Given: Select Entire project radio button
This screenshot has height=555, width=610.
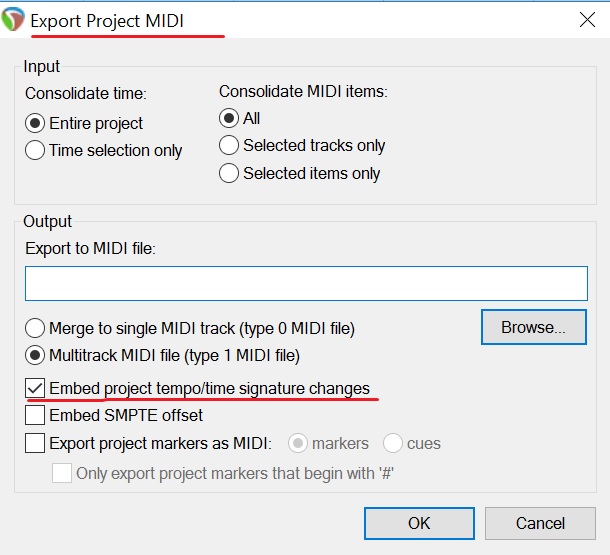Looking at the screenshot, I should pyautogui.click(x=36, y=124).
